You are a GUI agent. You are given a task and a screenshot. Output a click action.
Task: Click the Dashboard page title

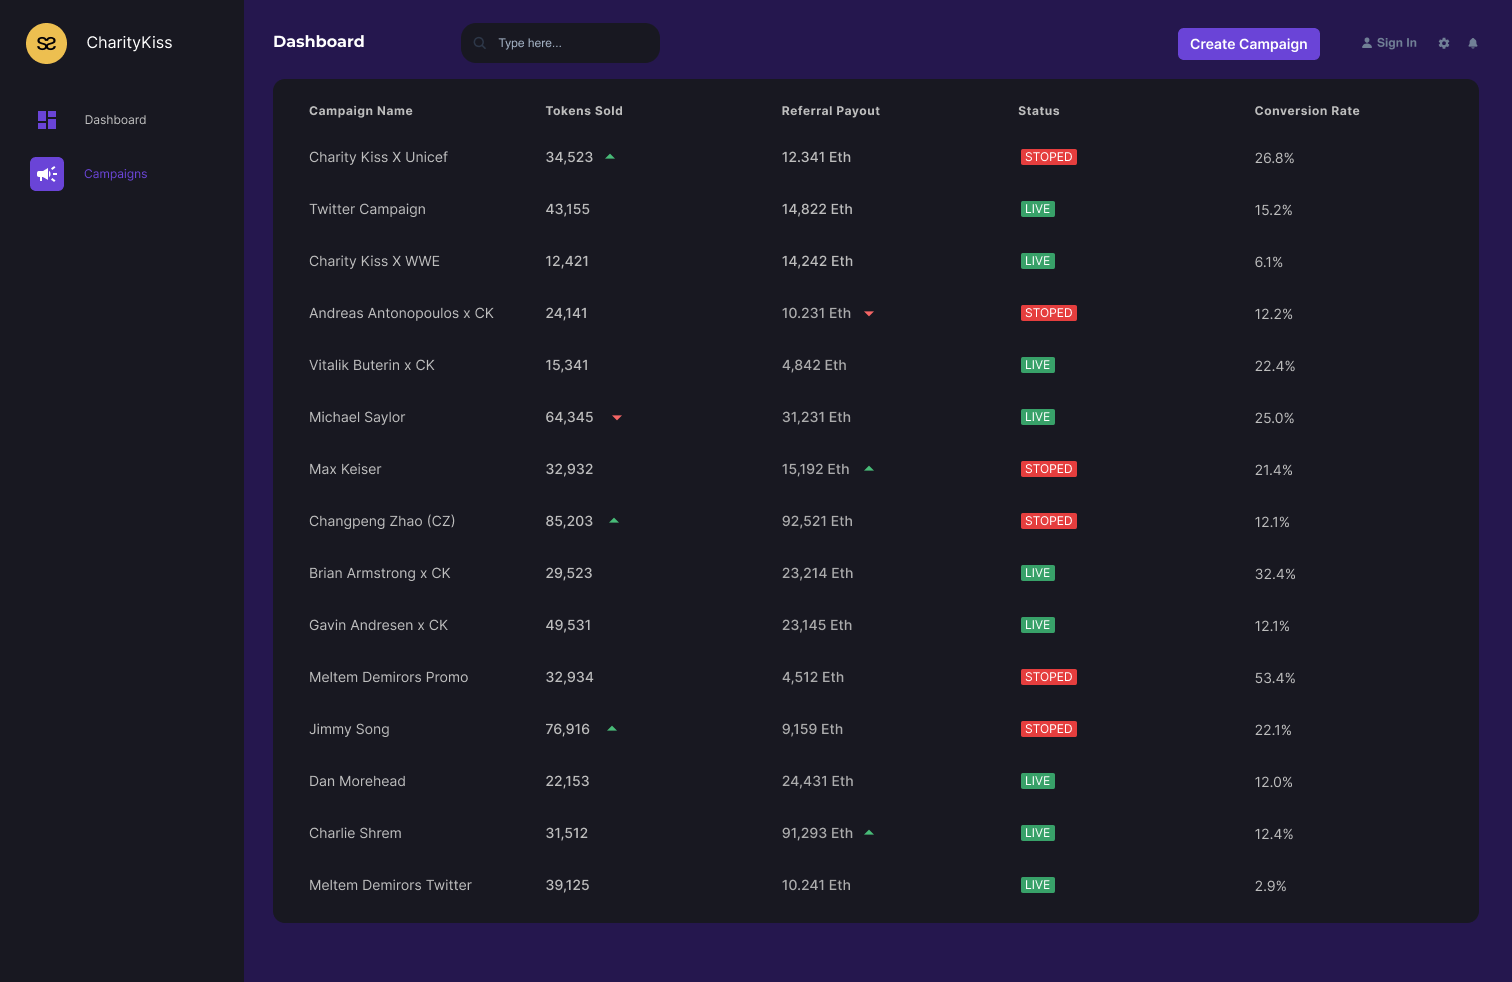click(319, 41)
